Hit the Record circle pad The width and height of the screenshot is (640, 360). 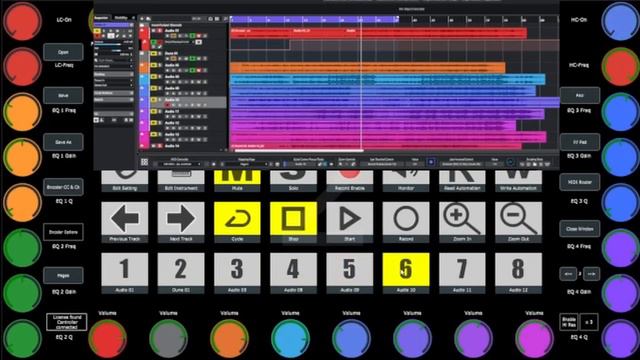coord(406,222)
